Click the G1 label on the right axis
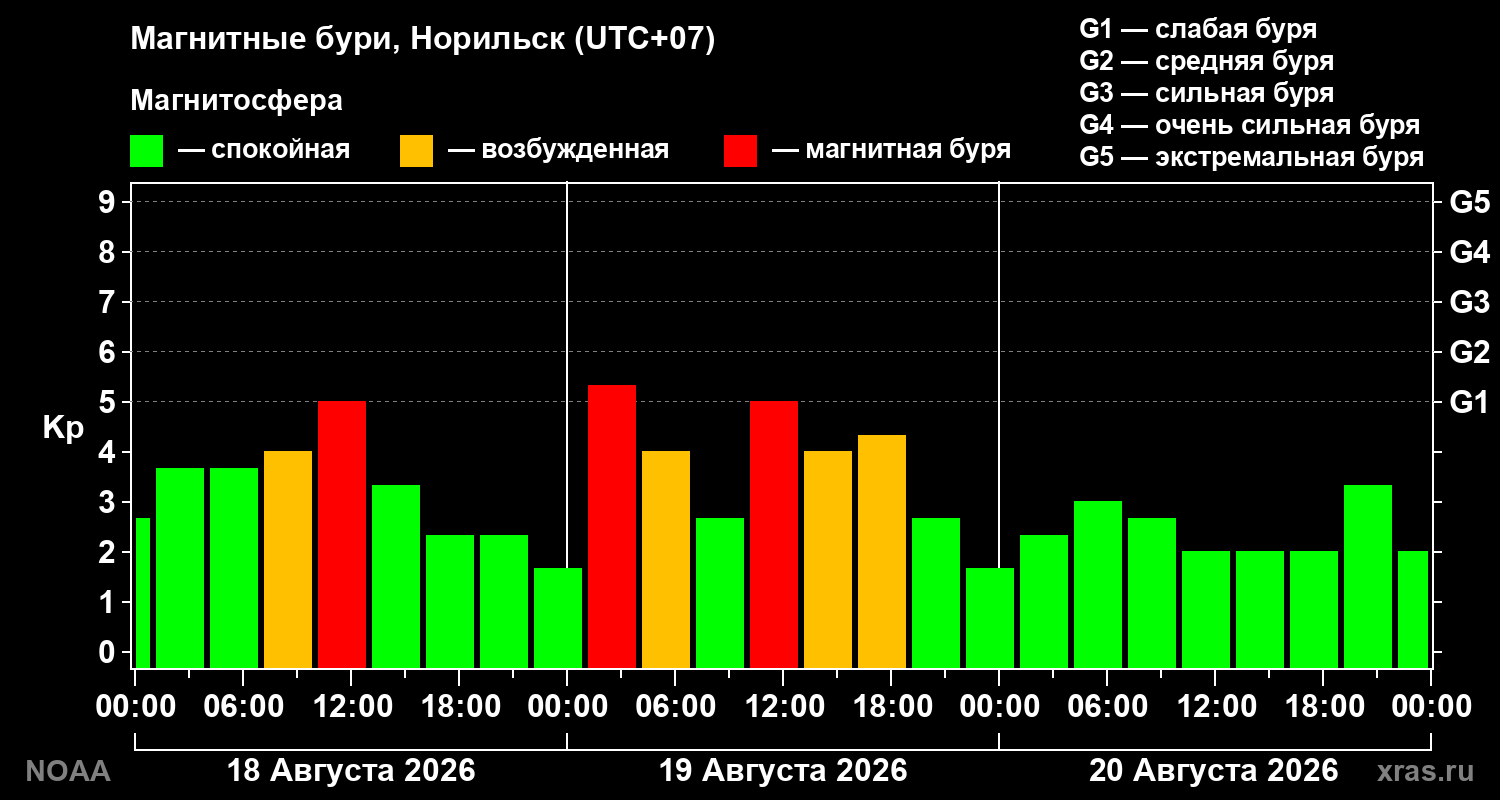The width and height of the screenshot is (1500, 800). [x=1469, y=402]
